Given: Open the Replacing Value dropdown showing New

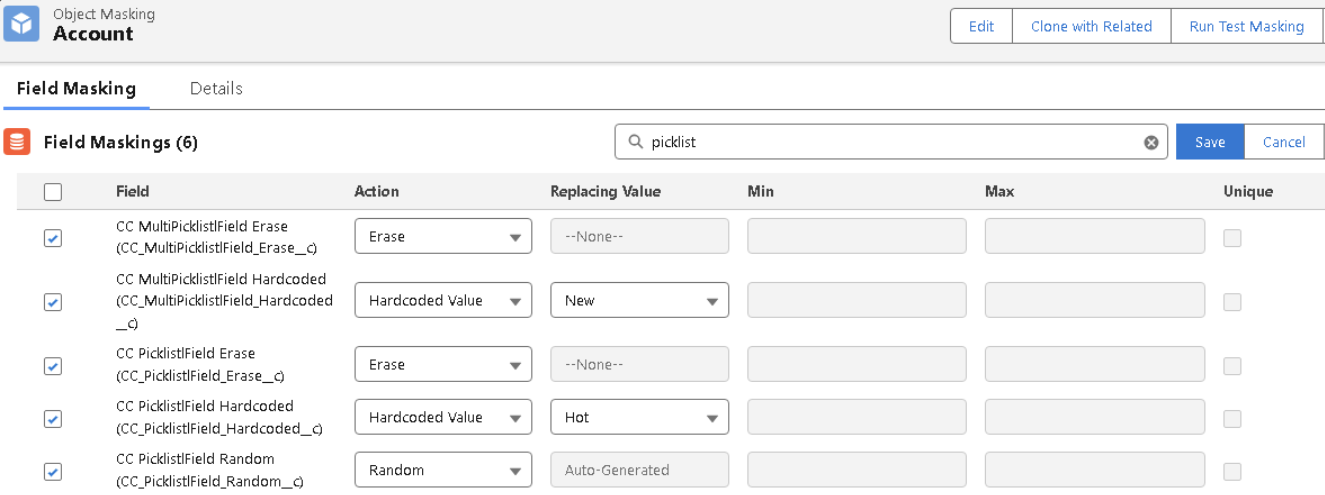Looking at the screenshot, I should coord(639,301).
